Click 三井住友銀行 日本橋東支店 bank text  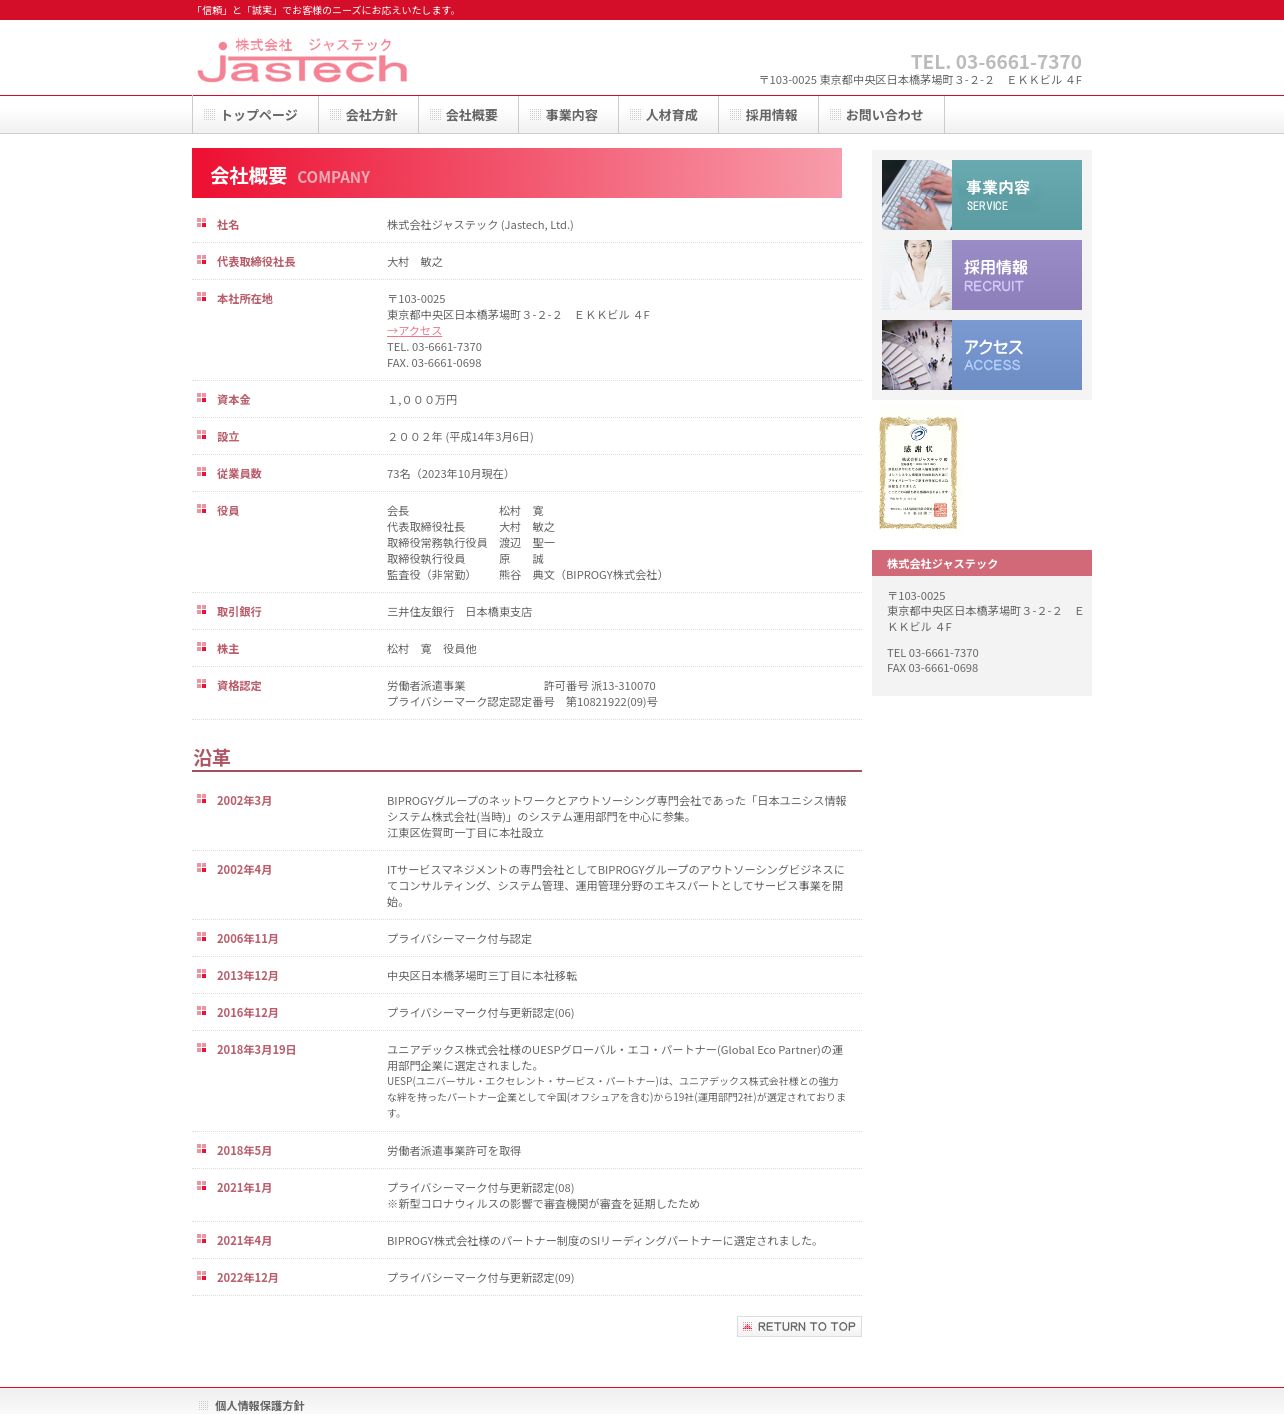(x=459, y=612)
